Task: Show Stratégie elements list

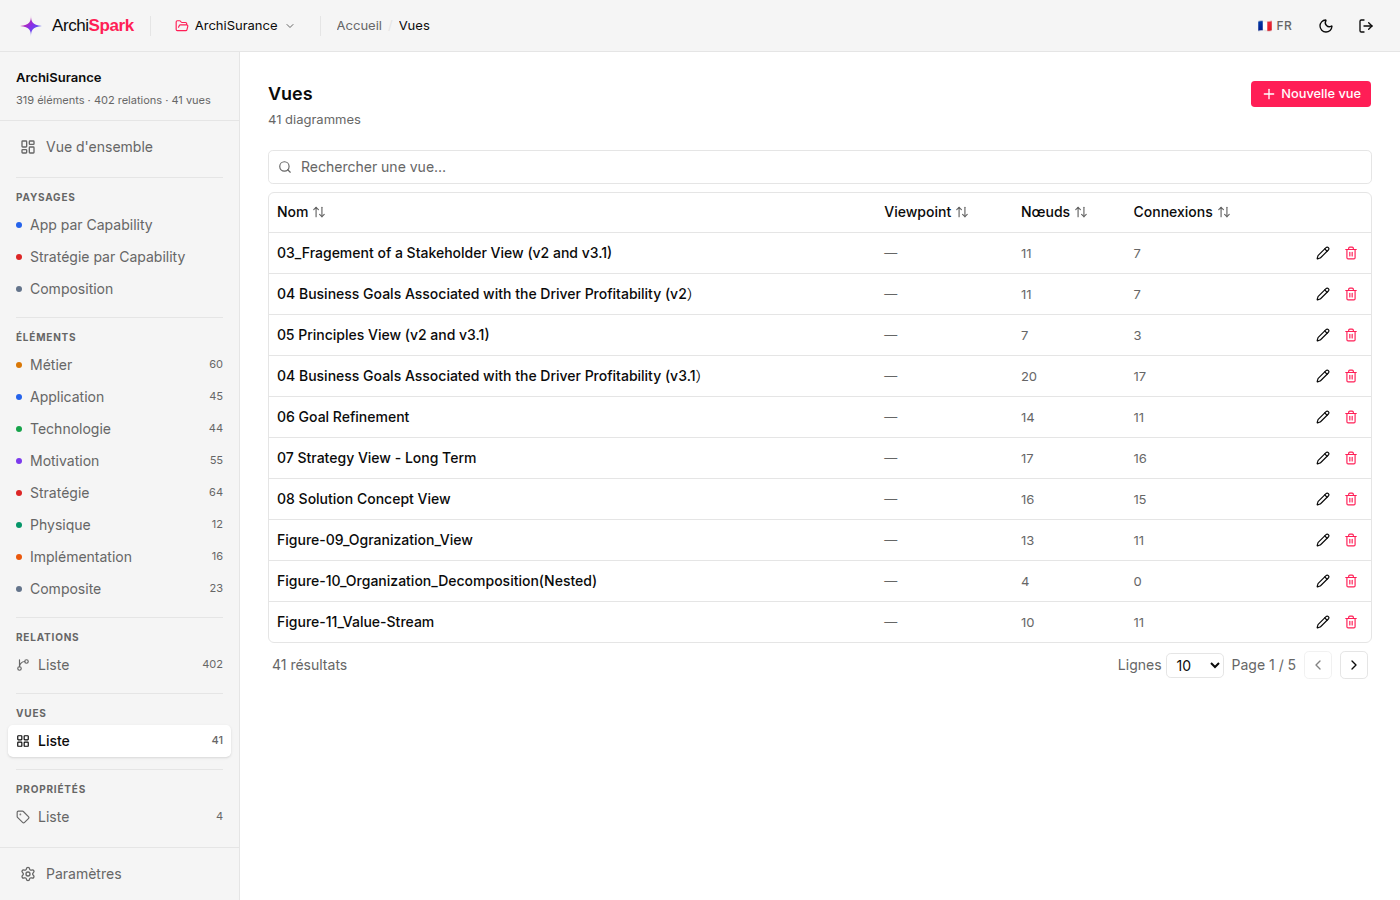Action: 120,493
